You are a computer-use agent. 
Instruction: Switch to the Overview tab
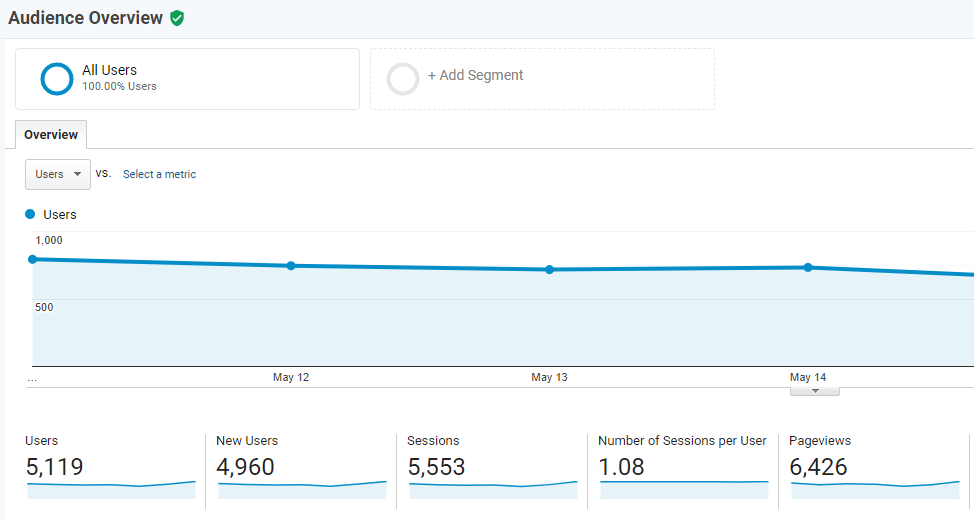51,135
